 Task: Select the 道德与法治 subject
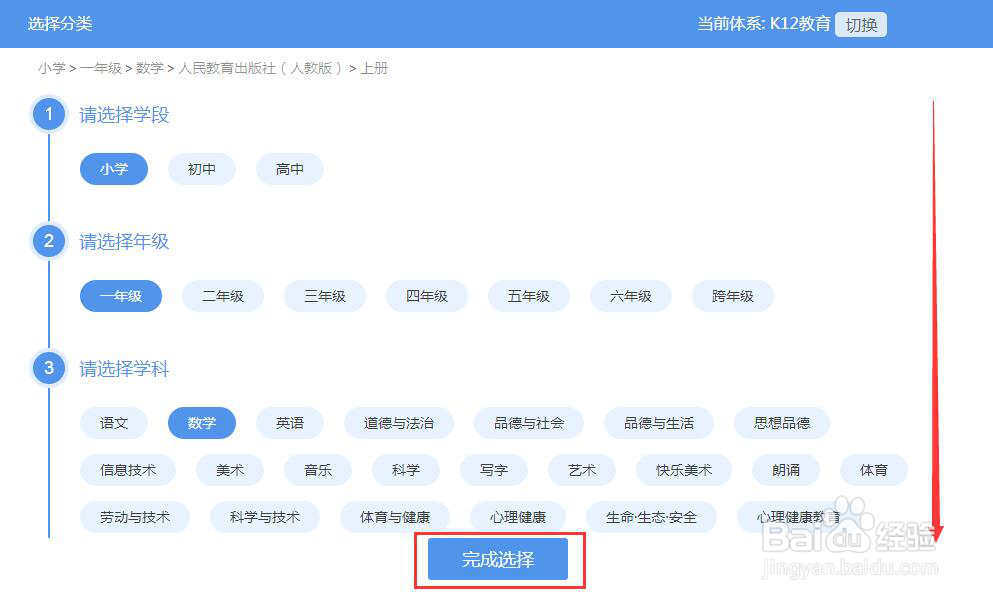[398, 423]
